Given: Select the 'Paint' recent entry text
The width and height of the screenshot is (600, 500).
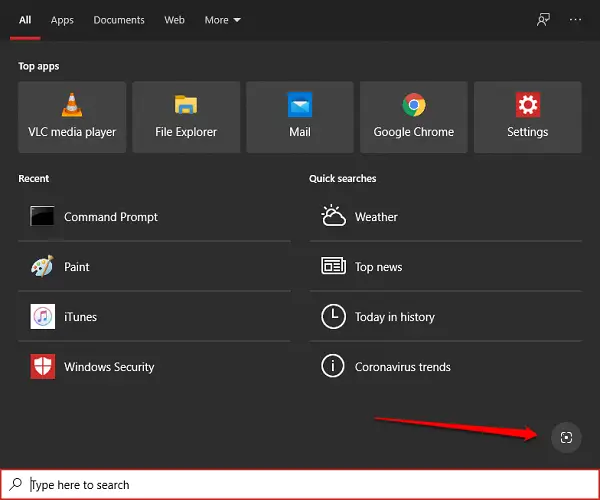Looking at the screenshot, I should pos(77,267).
